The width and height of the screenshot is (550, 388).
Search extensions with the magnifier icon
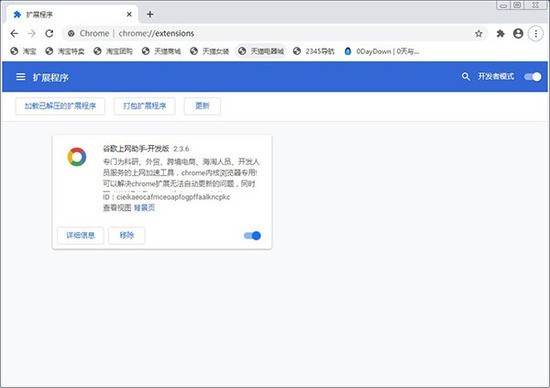tap(465, 76)
